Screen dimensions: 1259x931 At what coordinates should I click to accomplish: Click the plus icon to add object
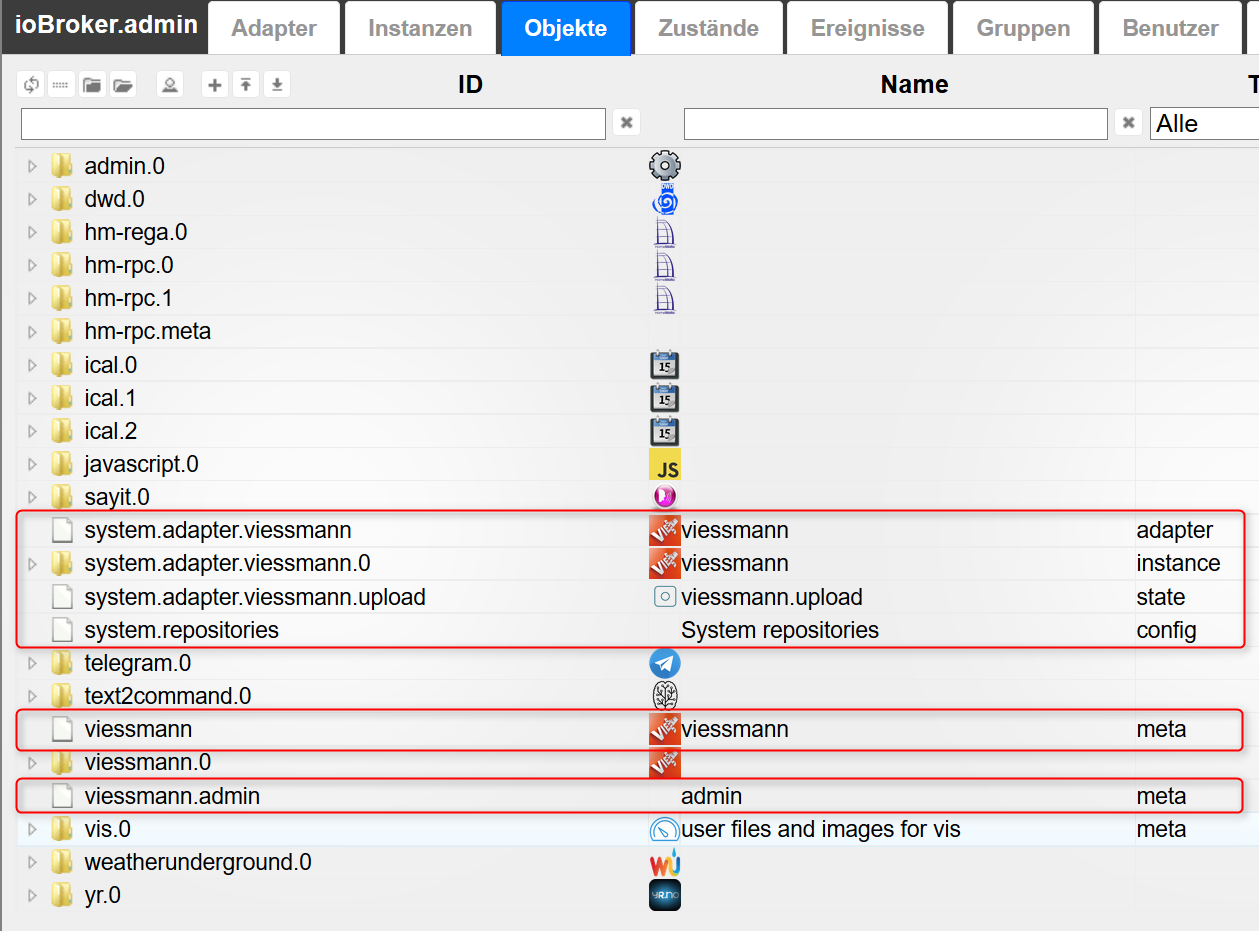[215, 85]
